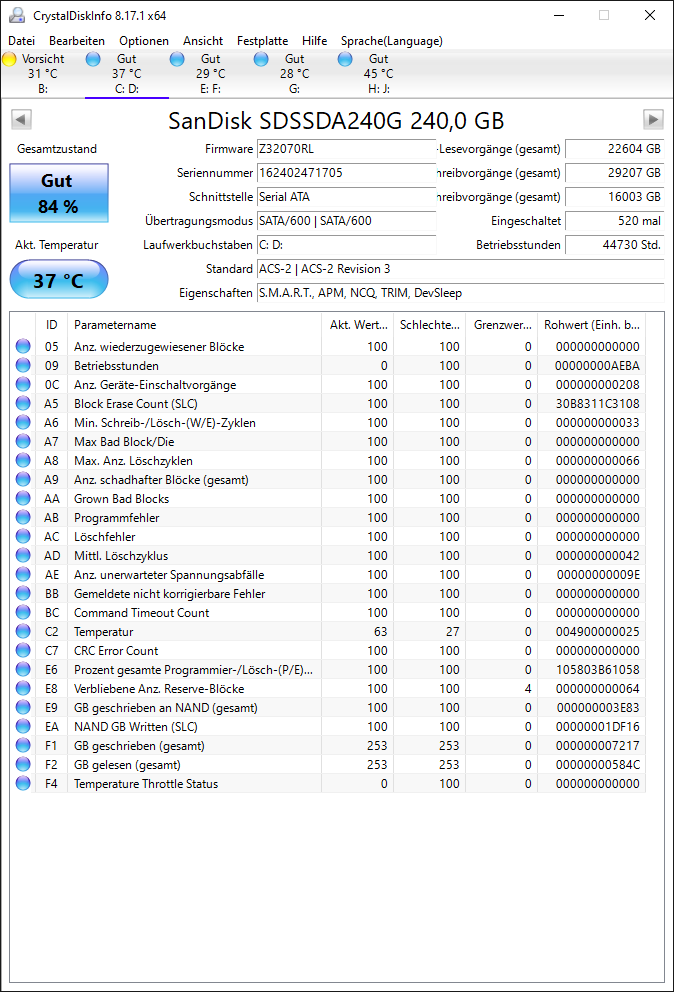Click the Eigenschaften S.M.A.R.T. field

[x=460, y=293]
